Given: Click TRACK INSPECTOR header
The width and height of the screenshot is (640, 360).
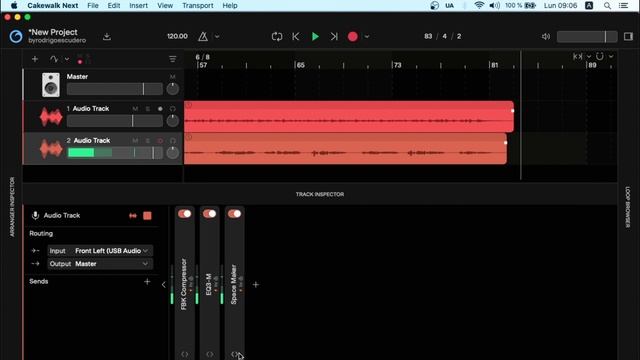Looking at the screenshot, I should pos(320,194).
